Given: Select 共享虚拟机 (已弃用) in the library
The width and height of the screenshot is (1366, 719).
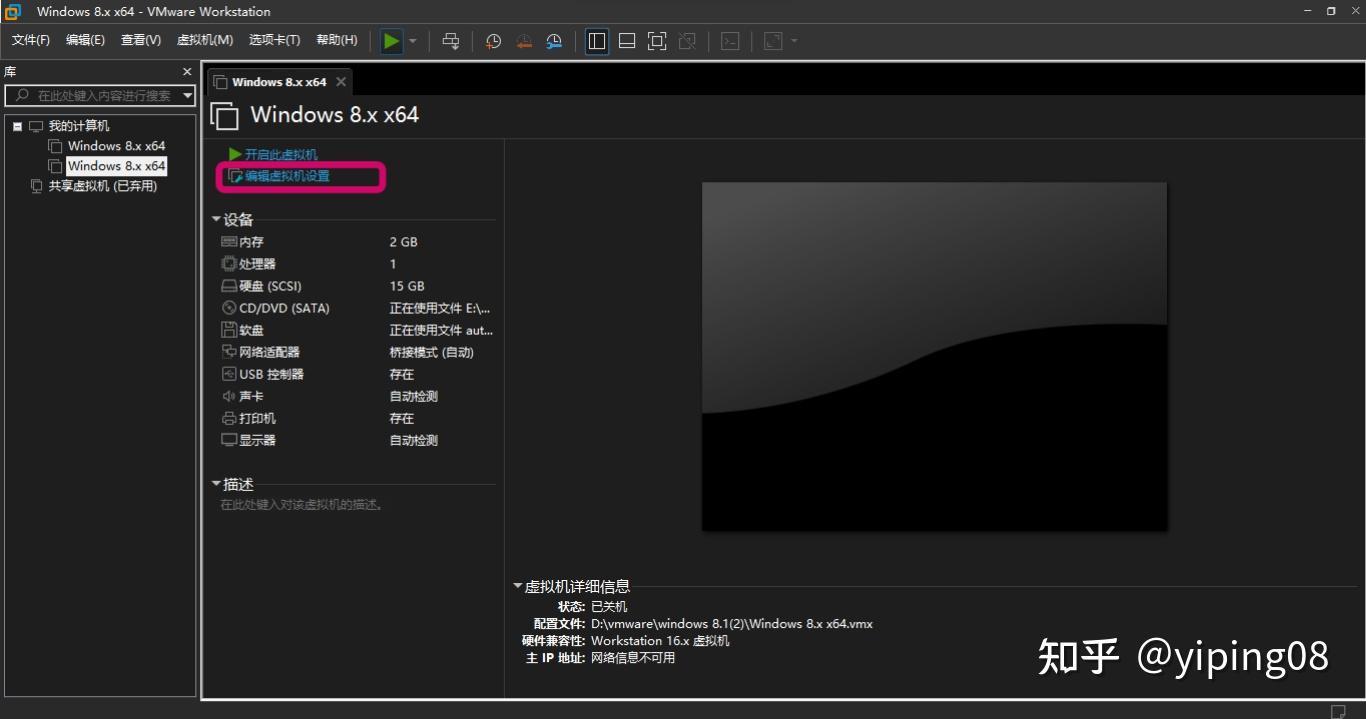Looking at the screenshot, I should point(103,186).
